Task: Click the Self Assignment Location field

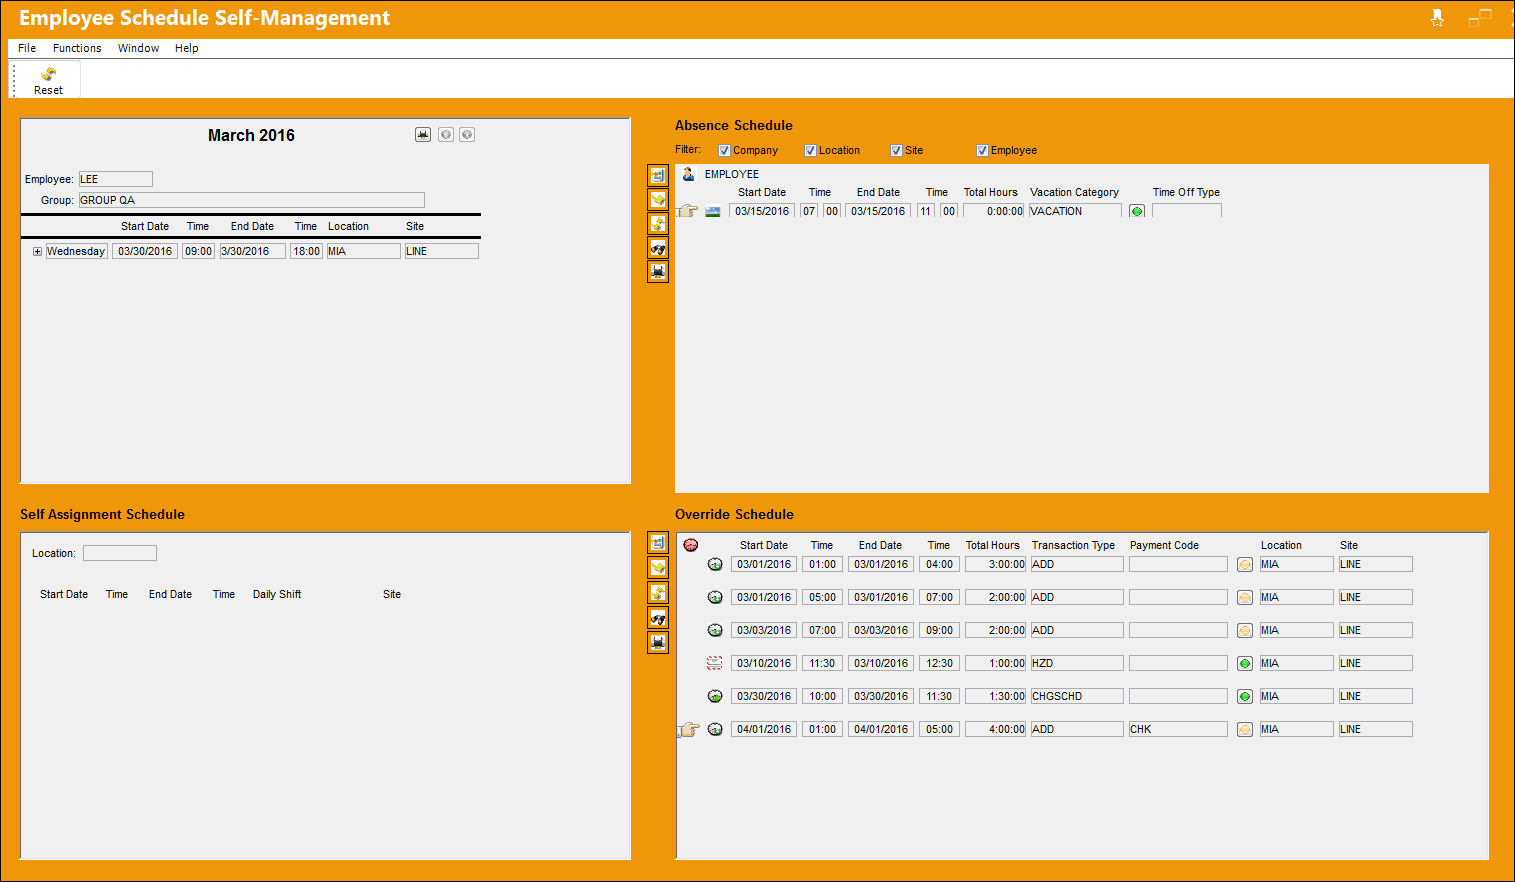Action: 120,553
